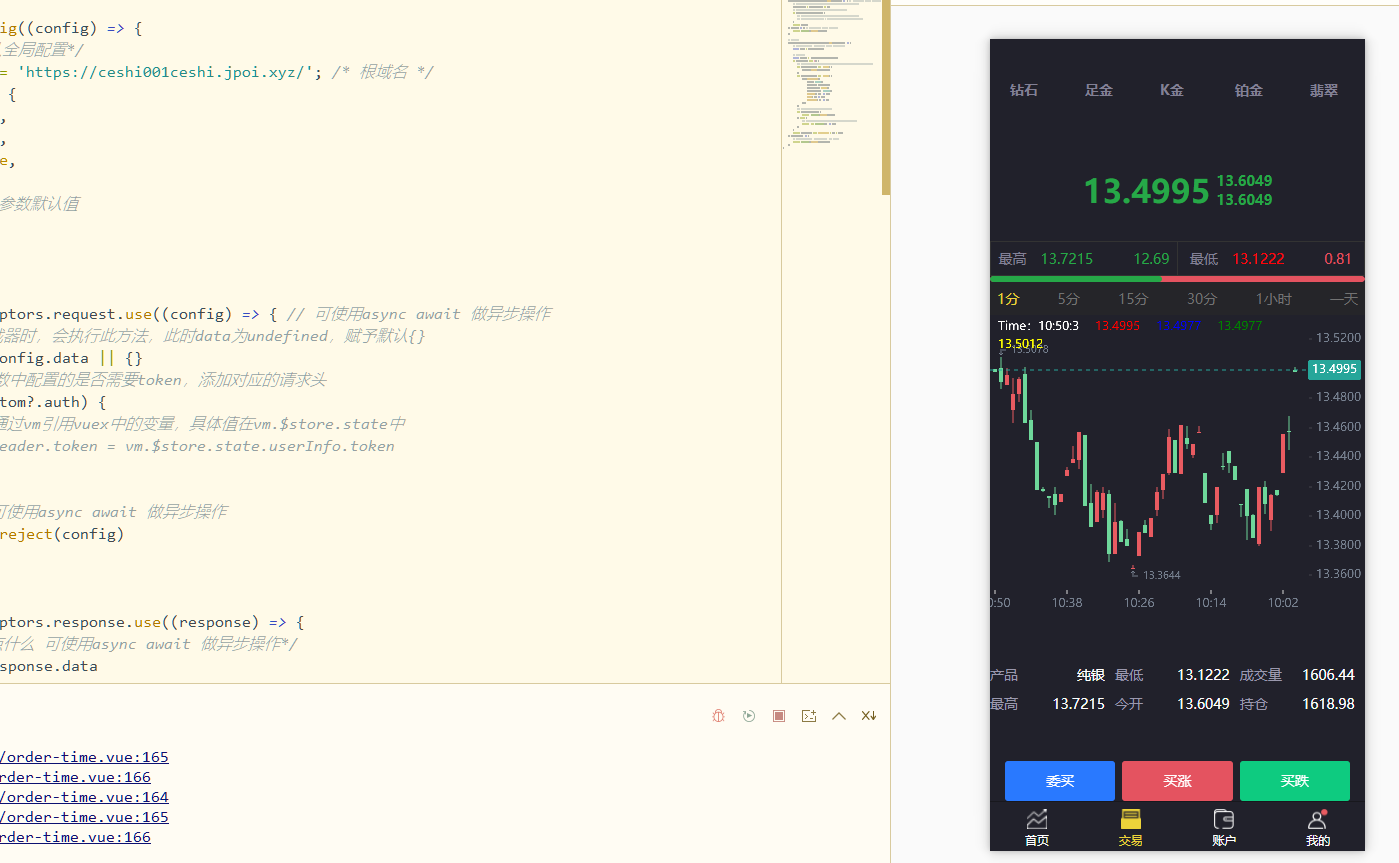Tap the 交易 trade icon in bottom nav
Viewport: 1399px width, 863px height.
click(1130, 820)
